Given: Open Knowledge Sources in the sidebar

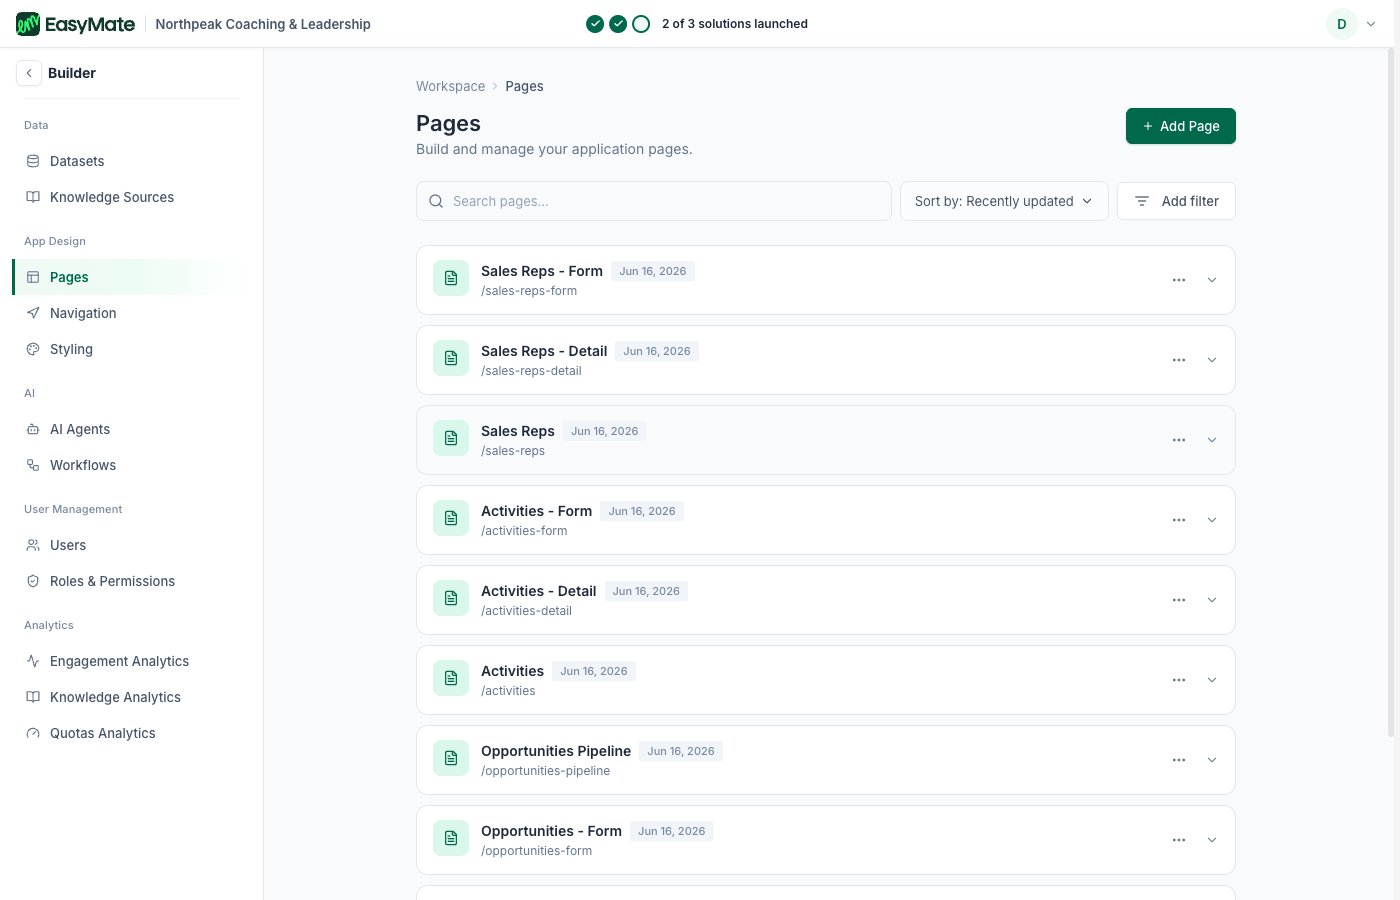Looking at the screenshot, I should pos(126,197).
